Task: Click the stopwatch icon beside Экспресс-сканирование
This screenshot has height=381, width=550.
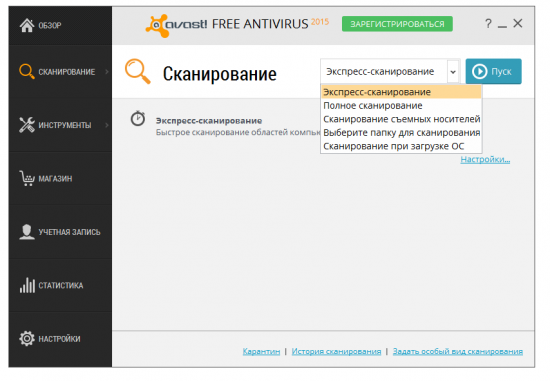Action: click(138, 119)
